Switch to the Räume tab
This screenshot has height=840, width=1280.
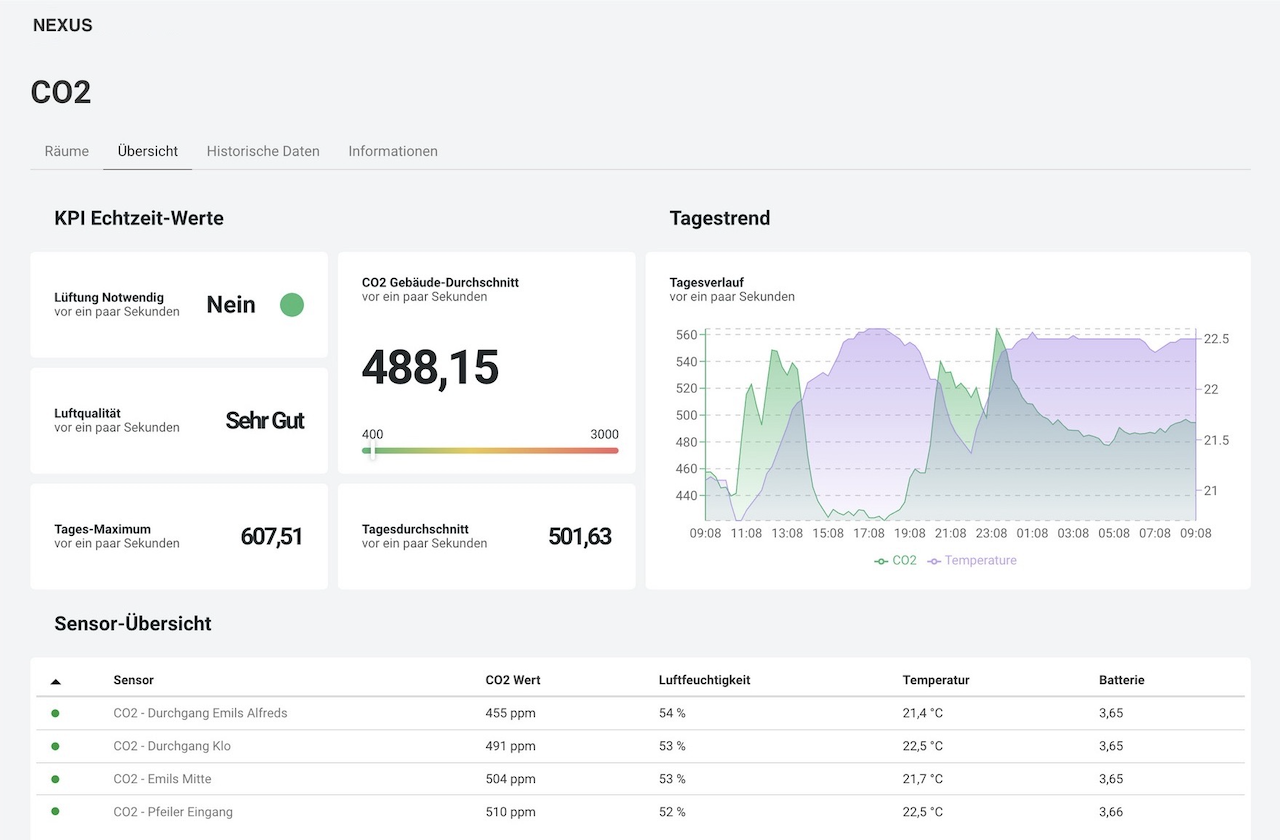[67, 151]
